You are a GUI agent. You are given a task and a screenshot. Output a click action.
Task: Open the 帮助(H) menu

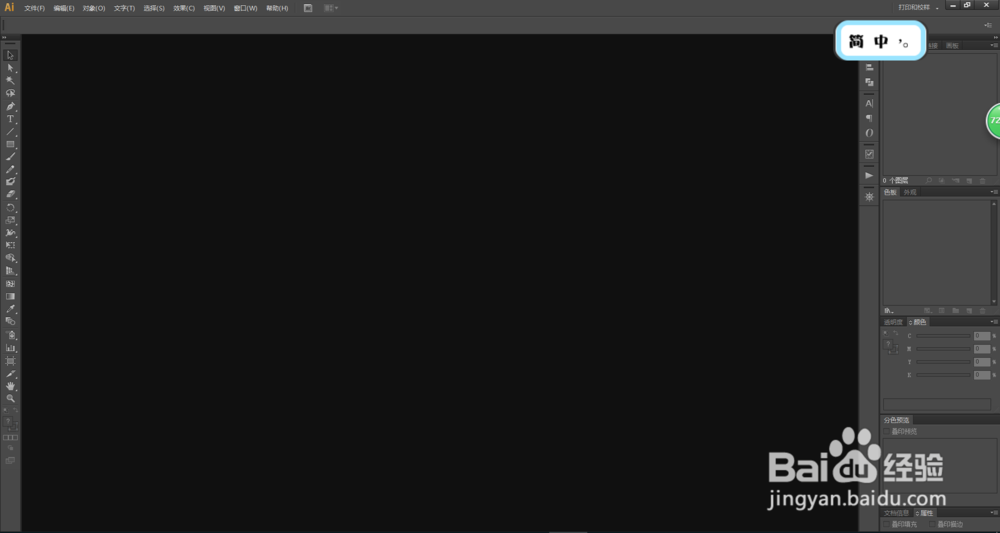[x=277, y=8]
